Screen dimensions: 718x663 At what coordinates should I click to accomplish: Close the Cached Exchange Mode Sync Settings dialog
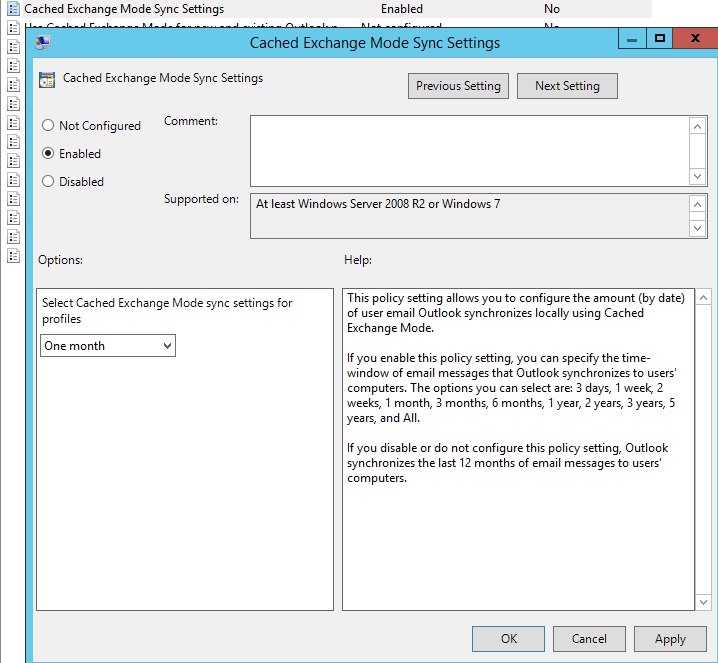tap(695, 38)
